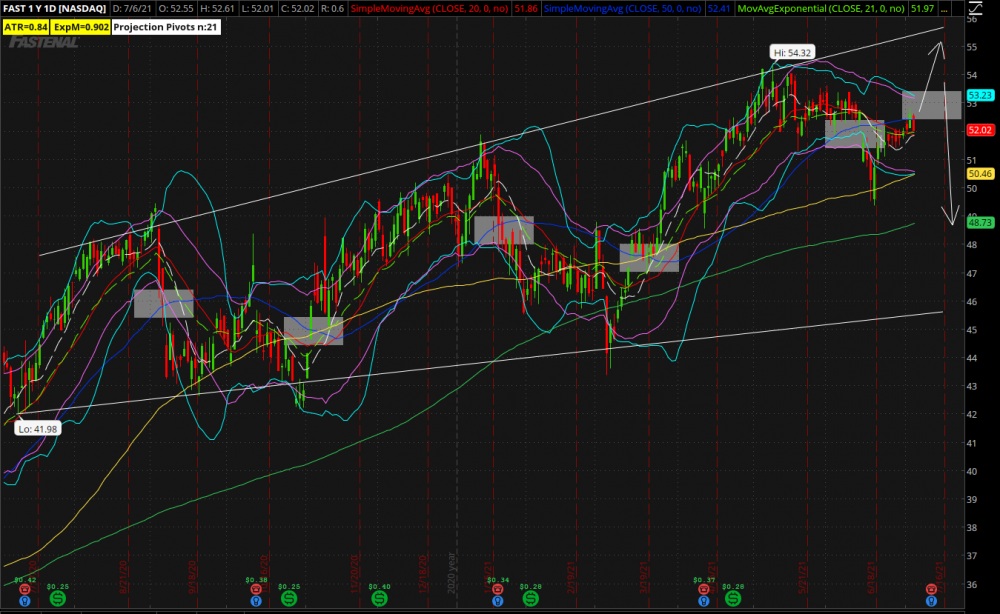
Task: Click the yellow ATR=0.84 label
Action: 27,27
